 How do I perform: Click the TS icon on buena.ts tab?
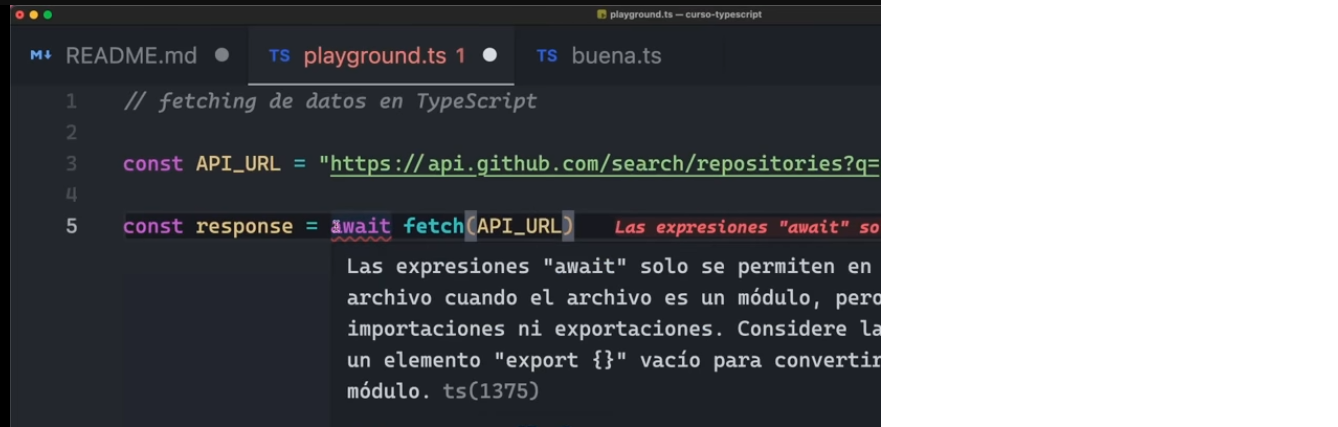click(547, 56)
